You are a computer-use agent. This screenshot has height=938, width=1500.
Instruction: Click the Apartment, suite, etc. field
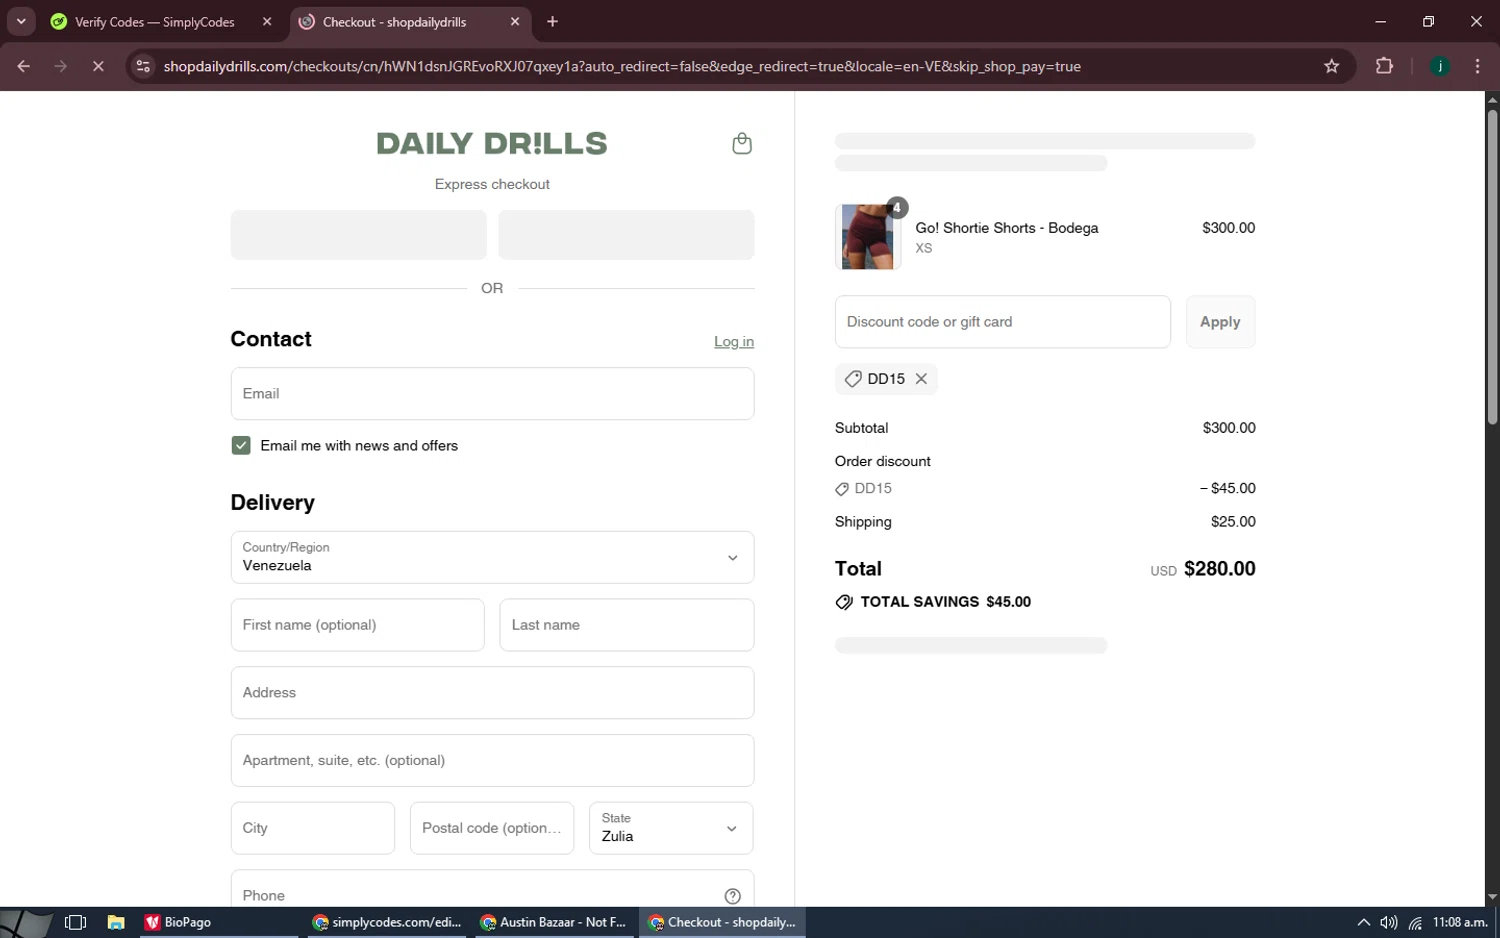[492, 761]
